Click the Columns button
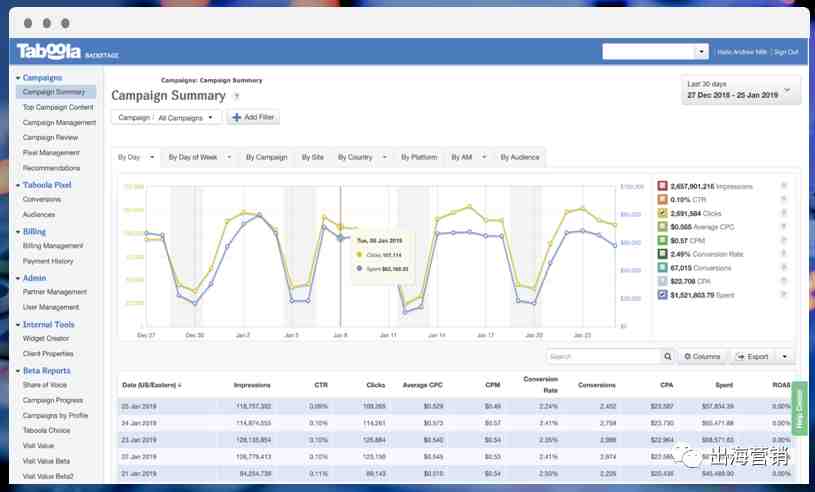The image size is (815, 492). (x=703, y=356)
